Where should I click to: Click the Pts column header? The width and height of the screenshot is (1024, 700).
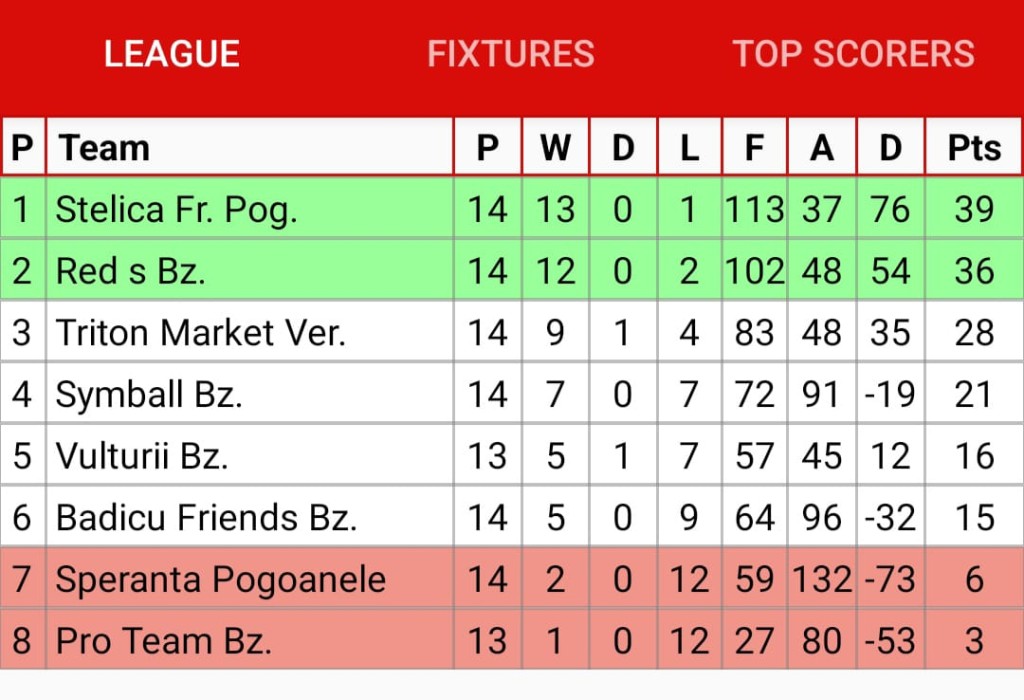[x=974, y=148]
